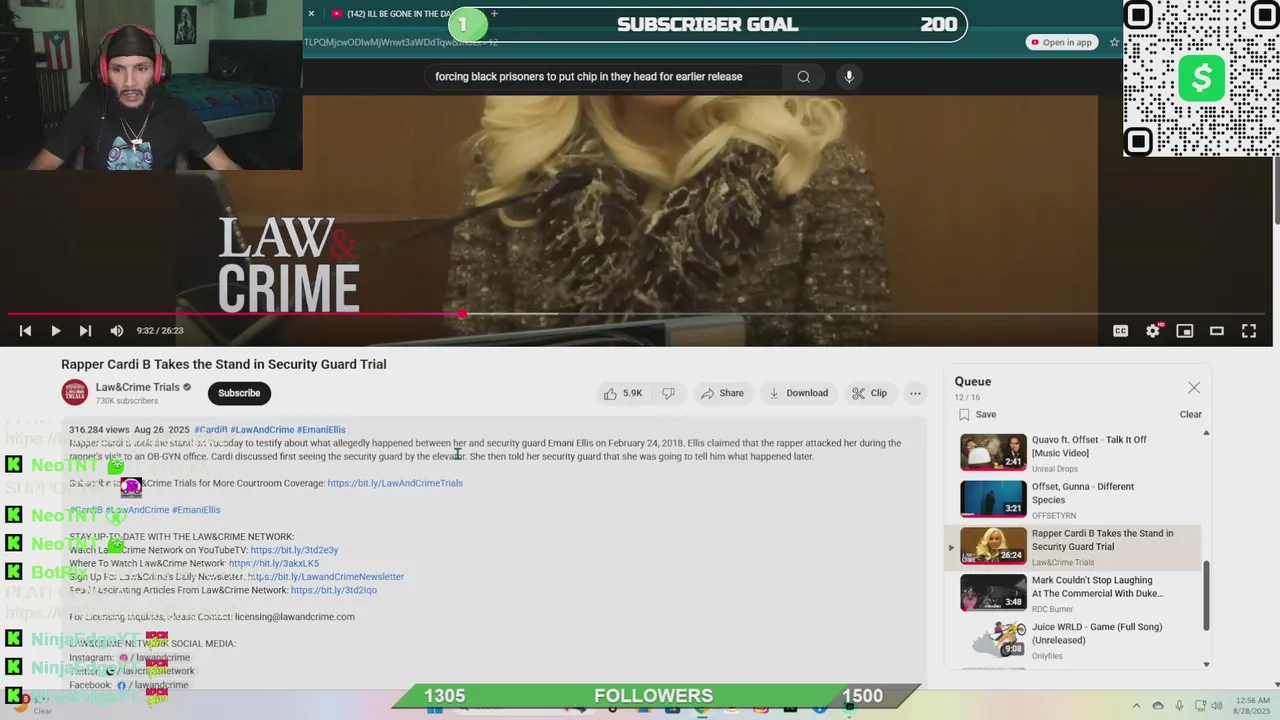Open Mark Couldn't Stop Laughing queue video
Screen dimensions: 1280x720
click(x=1073, y=593)
